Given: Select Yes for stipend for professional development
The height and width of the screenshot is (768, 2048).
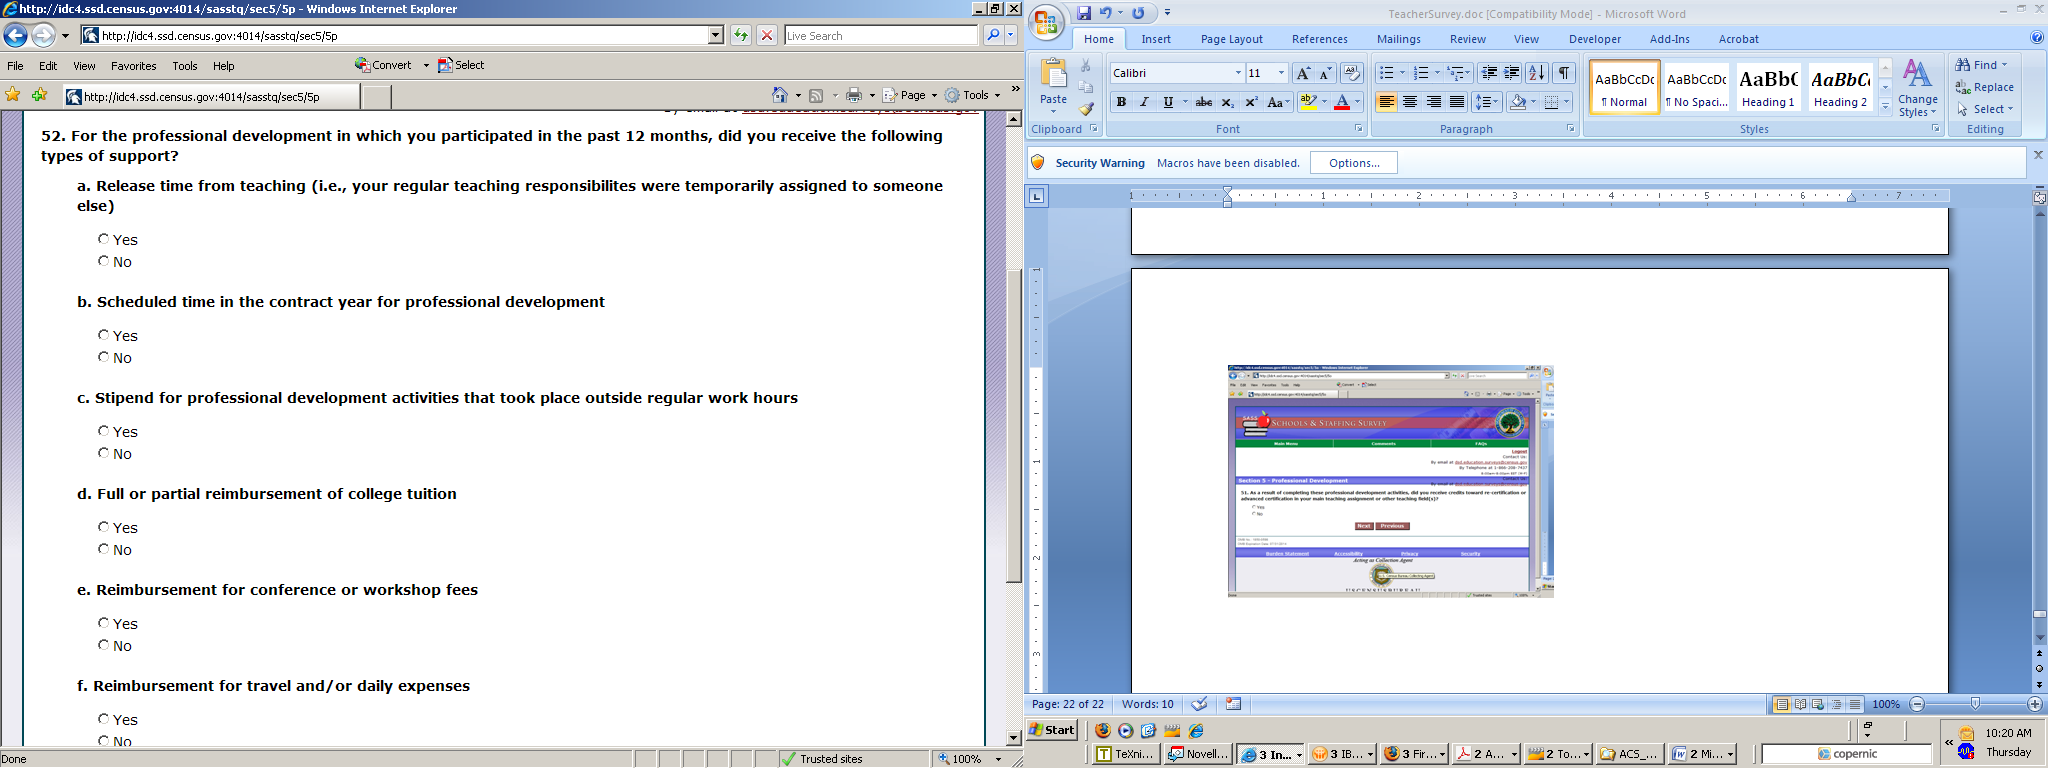Looking at the screenshot, I should click(x=103, y=431).
